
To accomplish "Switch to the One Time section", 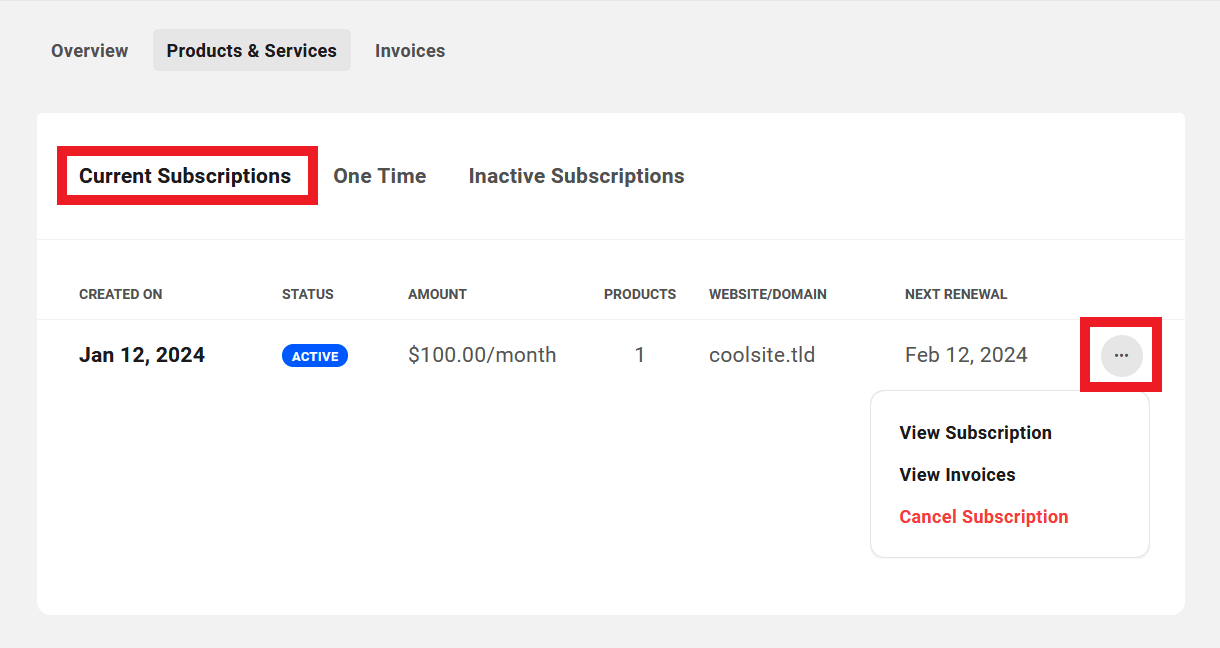I will tap(380, 175).
